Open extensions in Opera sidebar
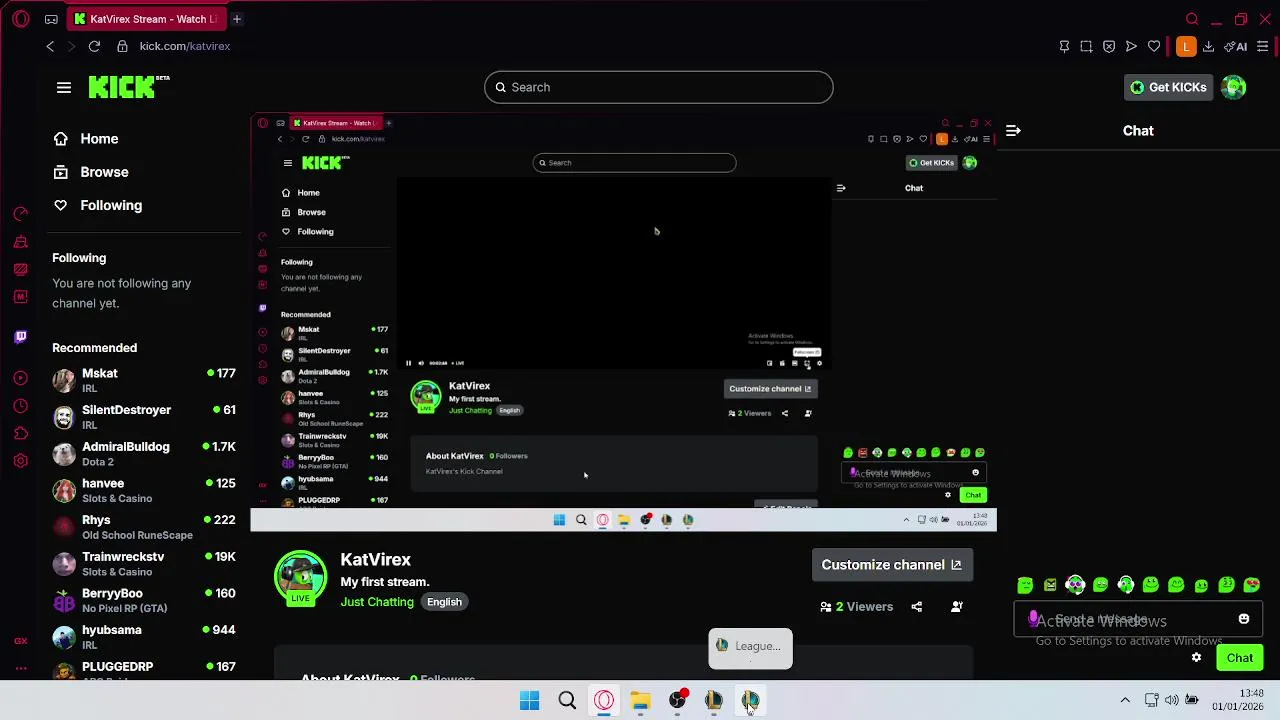1280x720 pixels. [21, 433]
